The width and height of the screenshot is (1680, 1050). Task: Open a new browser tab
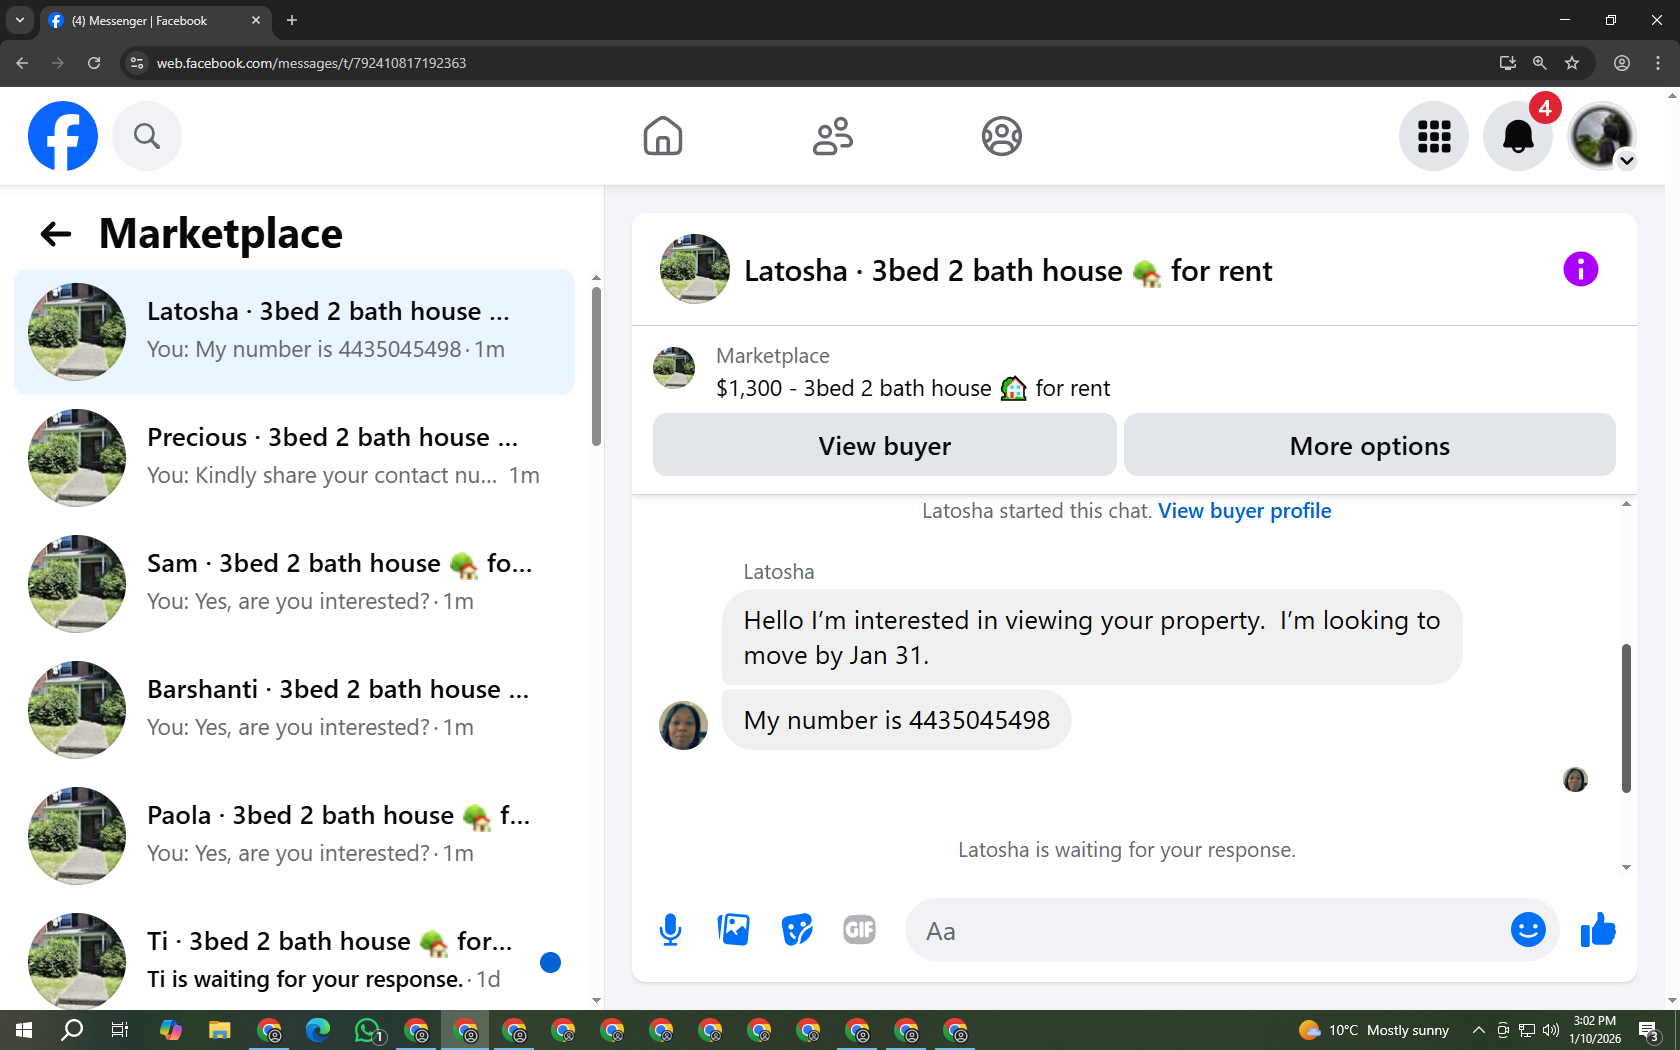[292, 20]
